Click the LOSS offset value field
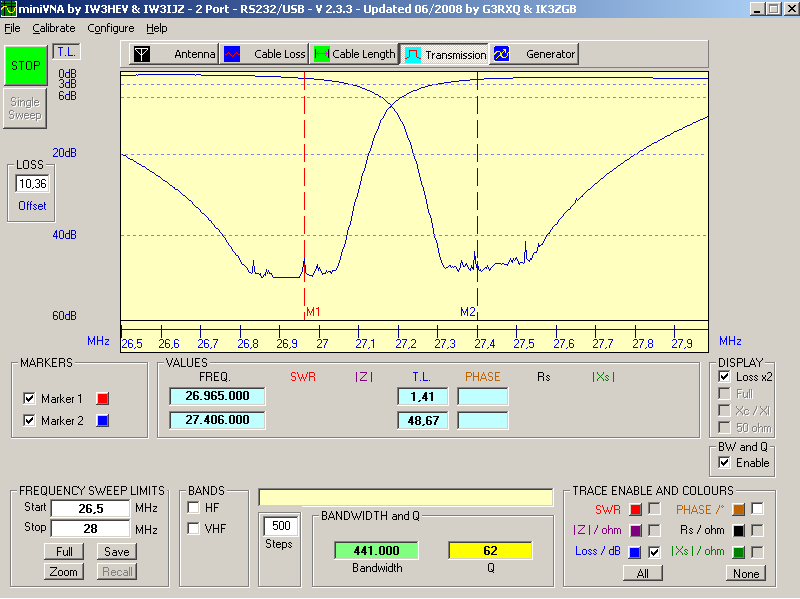Image resolution: width=800 pixels, height=599 pixels. click(x=32, y=184)
